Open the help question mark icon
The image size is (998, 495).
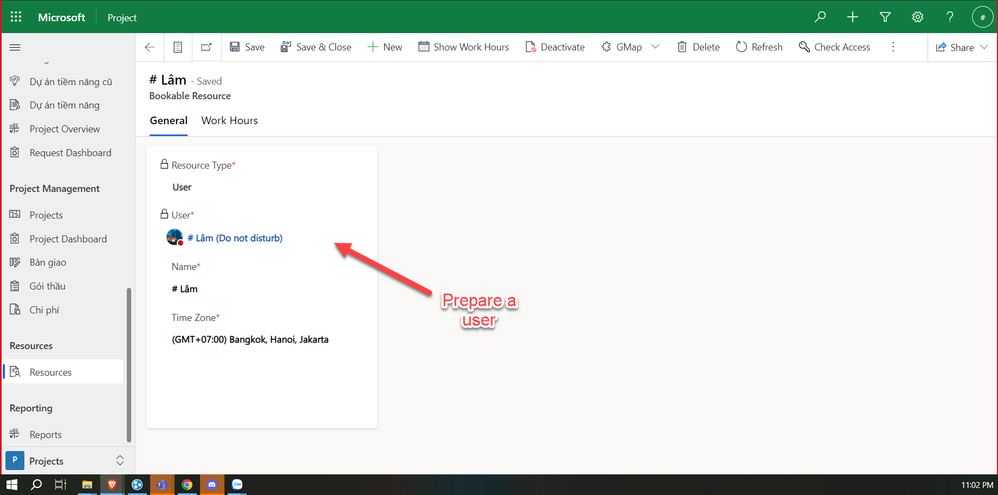[x=950, y=17]
